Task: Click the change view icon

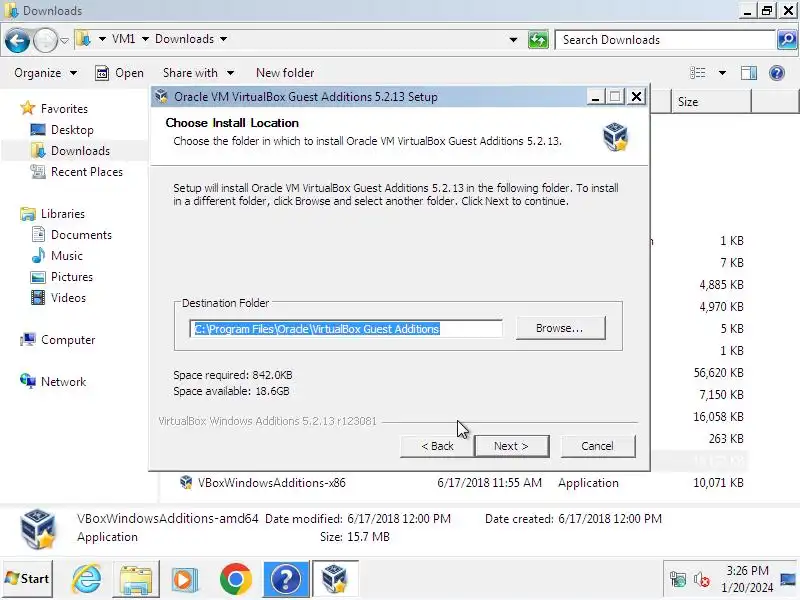Action: (697, 73)
